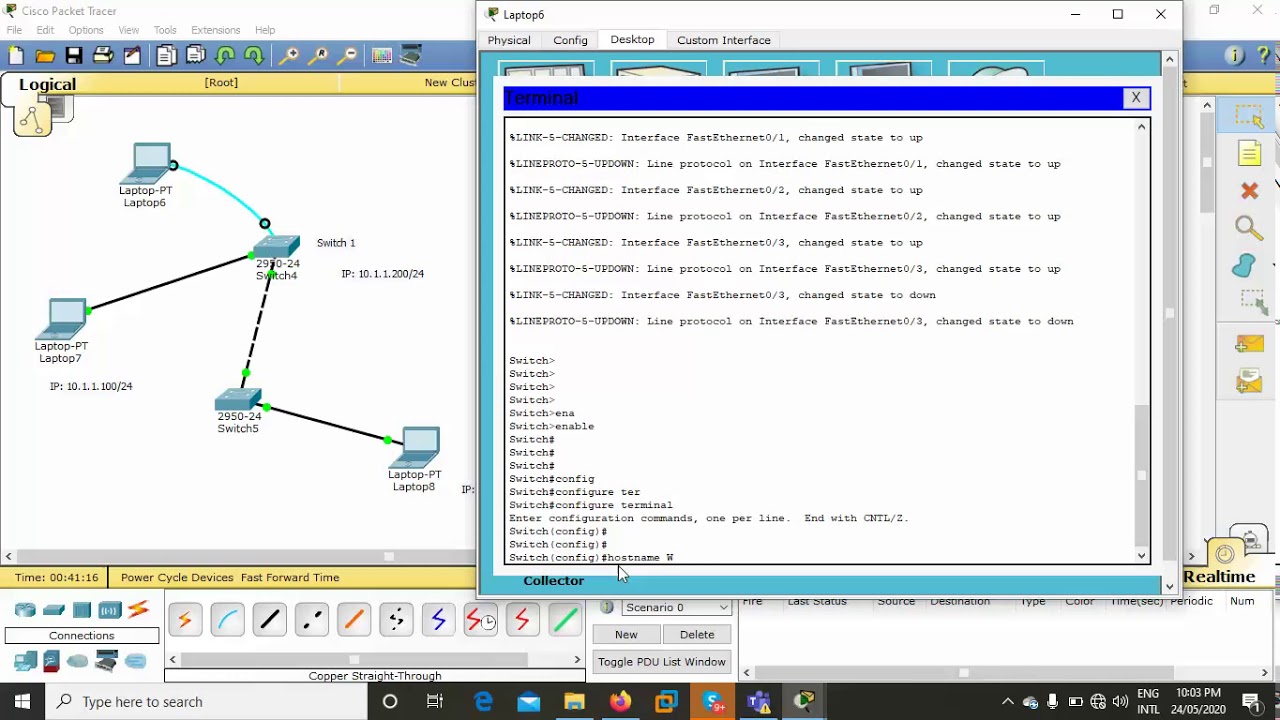Select the Console cable
This screenshot has width=1280, height=720.
[x=227, y=620]
